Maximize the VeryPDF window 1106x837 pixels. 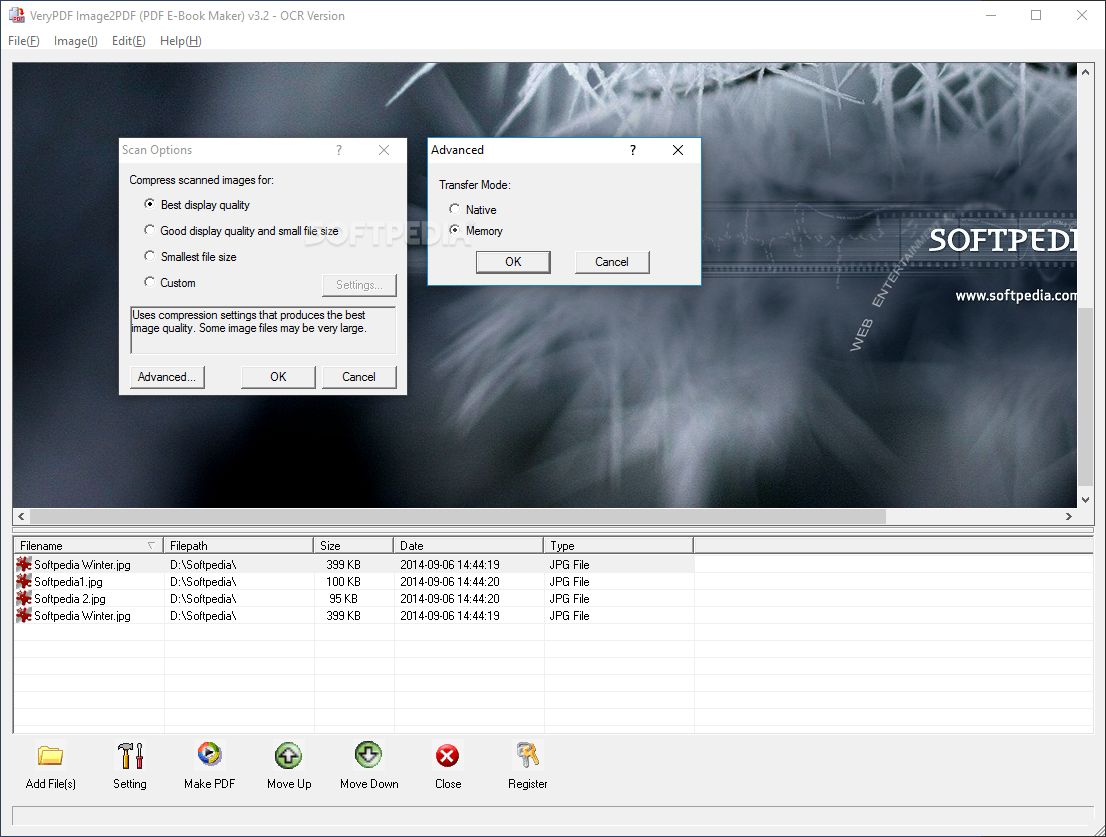[1035, 15]
